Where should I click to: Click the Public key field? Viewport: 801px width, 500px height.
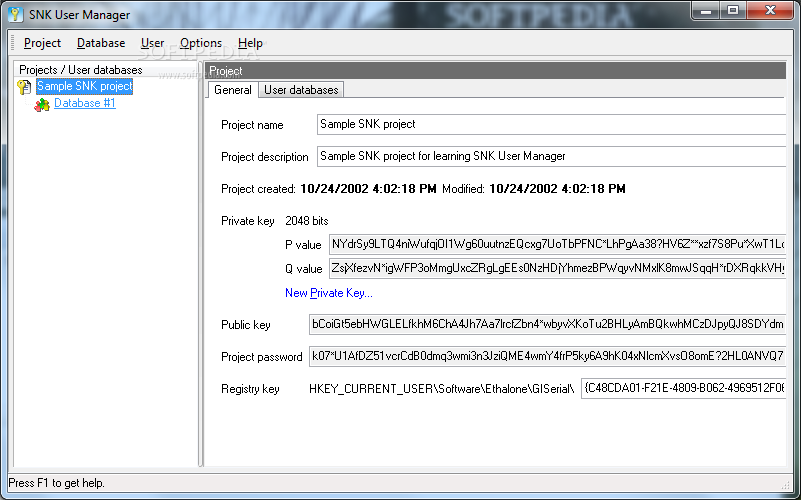pos(547,324)
